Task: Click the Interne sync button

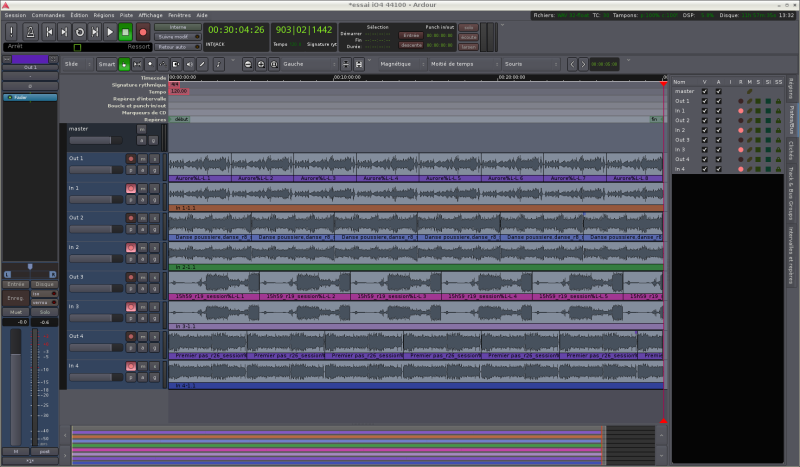Action: (x=178, y=27)
